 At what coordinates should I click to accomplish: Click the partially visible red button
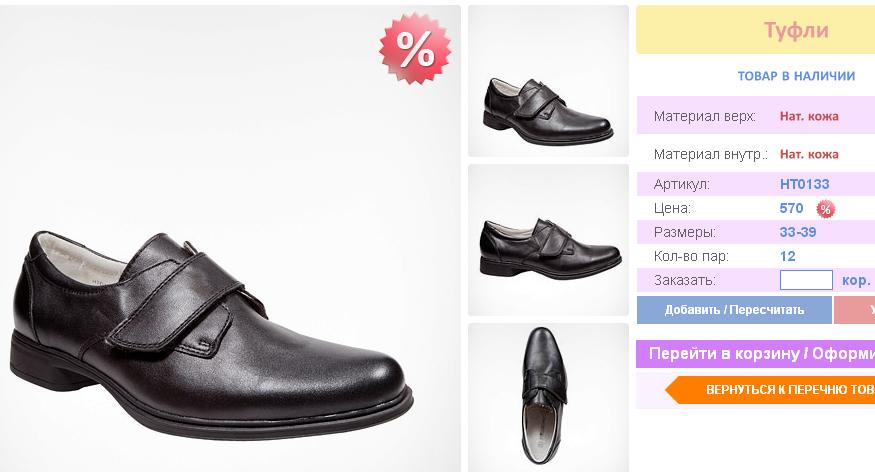855,310
